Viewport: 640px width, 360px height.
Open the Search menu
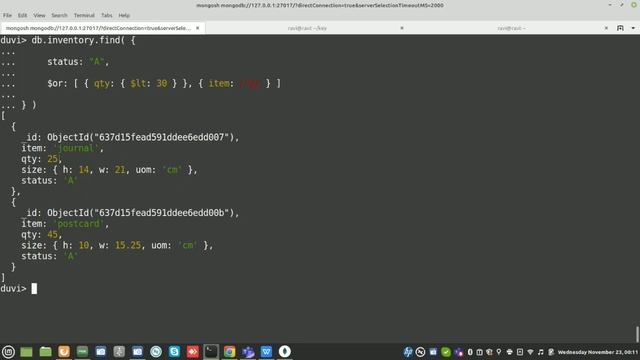59,16
